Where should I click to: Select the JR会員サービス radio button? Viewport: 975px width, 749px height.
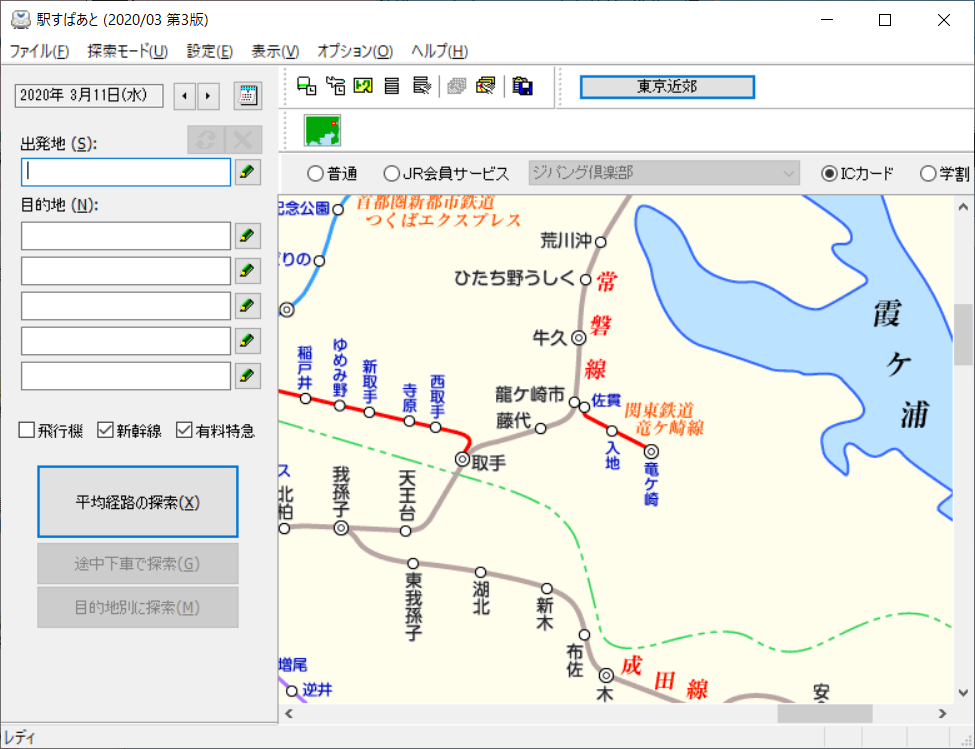[x=391, y=173]
